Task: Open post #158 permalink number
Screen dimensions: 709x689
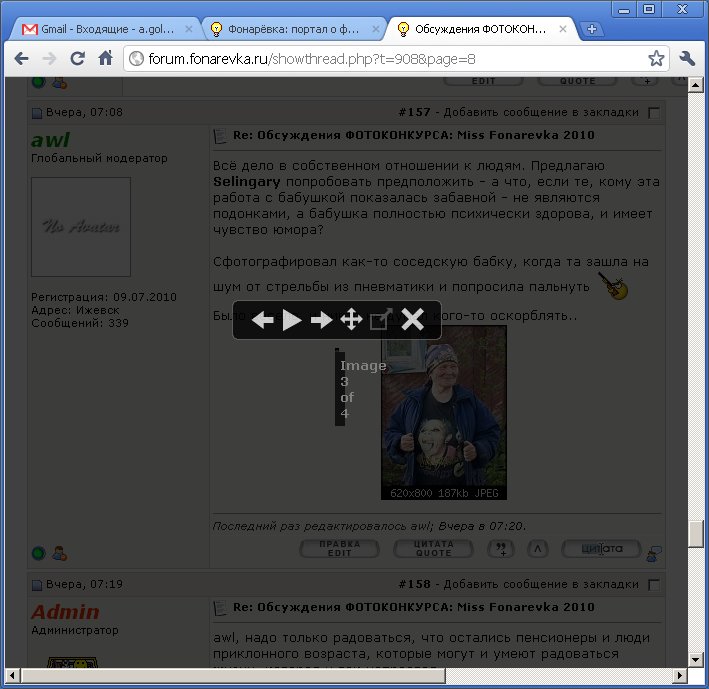Action: coord(414,584)
